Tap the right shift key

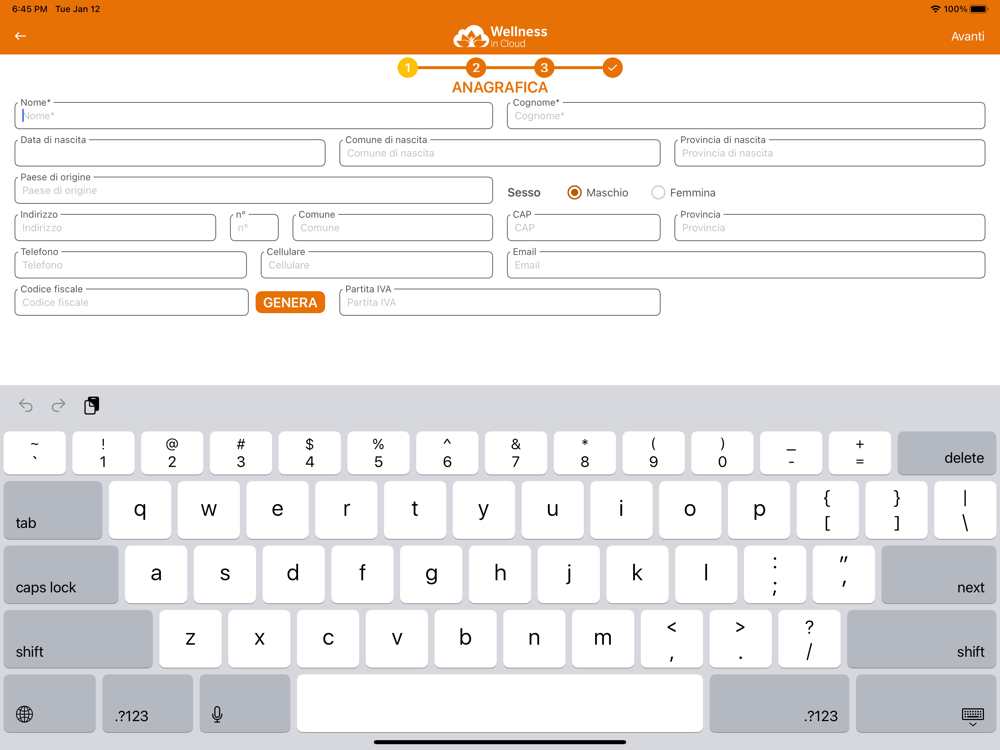tap(922, 639)
